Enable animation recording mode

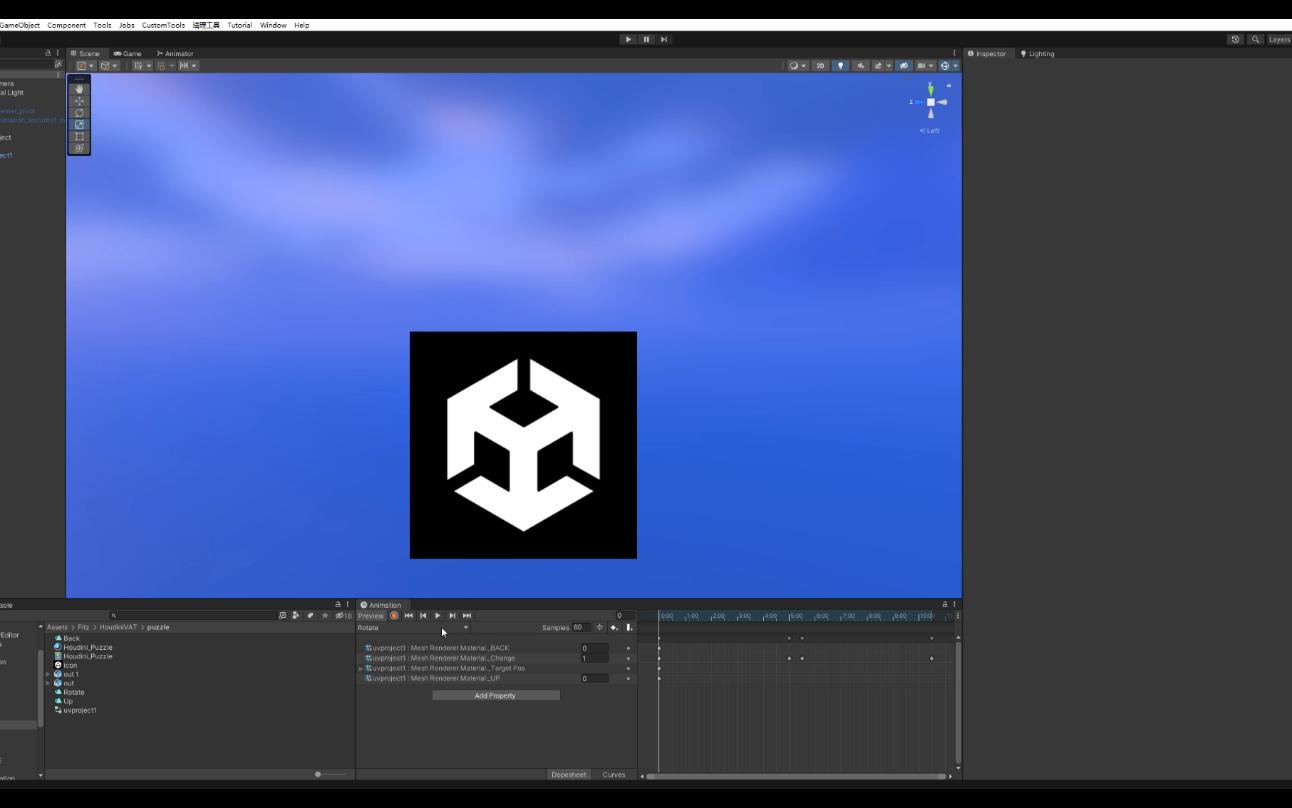[x=394, y=615]
